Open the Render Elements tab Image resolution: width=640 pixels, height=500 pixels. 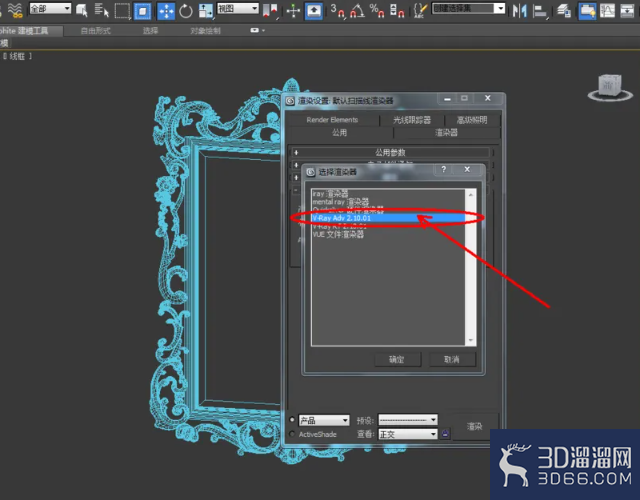tap(332, 120)
